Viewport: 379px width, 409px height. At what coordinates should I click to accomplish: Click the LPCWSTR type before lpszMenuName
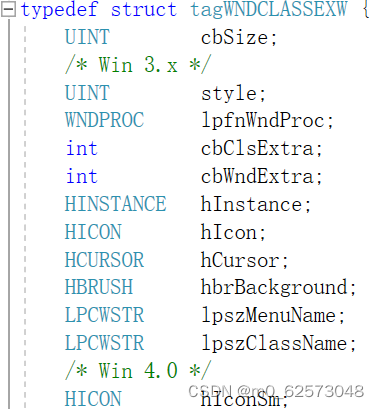click(x=104, y=315)
